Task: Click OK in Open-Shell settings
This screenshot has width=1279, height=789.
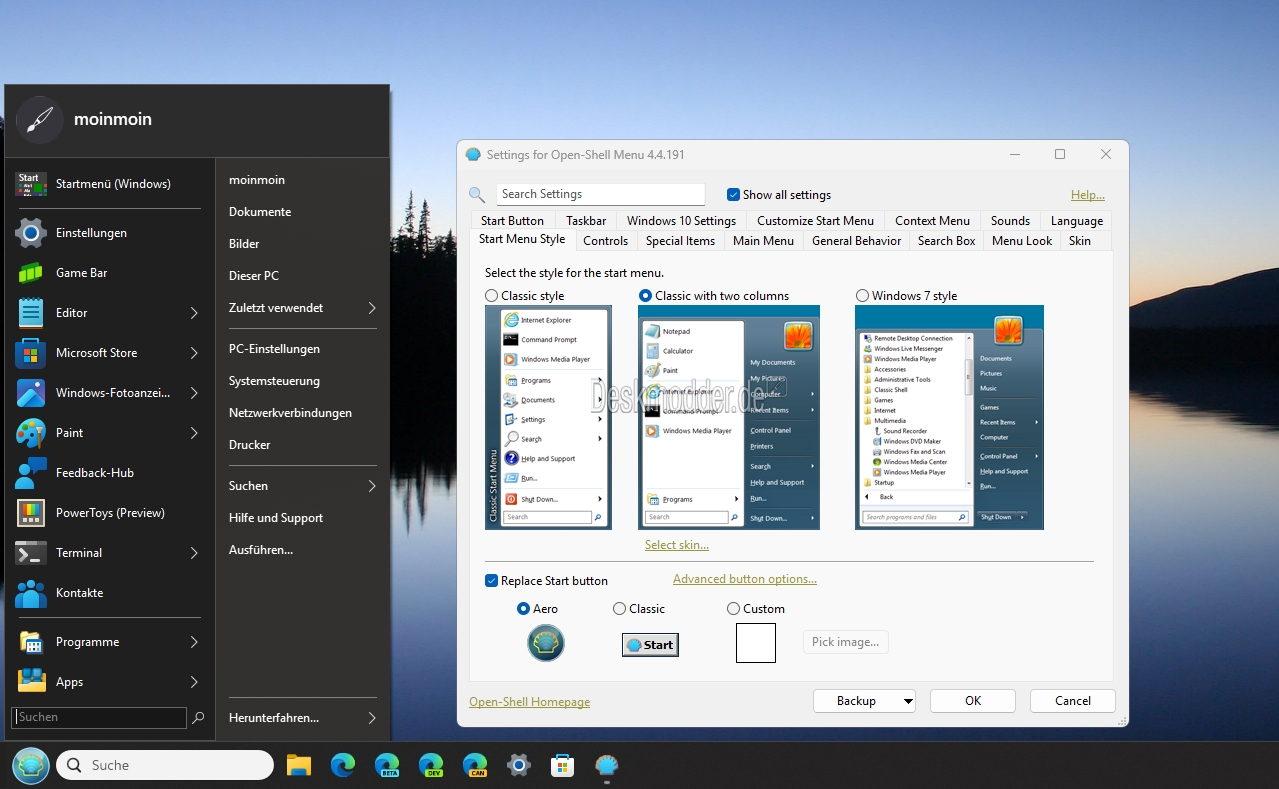Action: click(973, 701)
